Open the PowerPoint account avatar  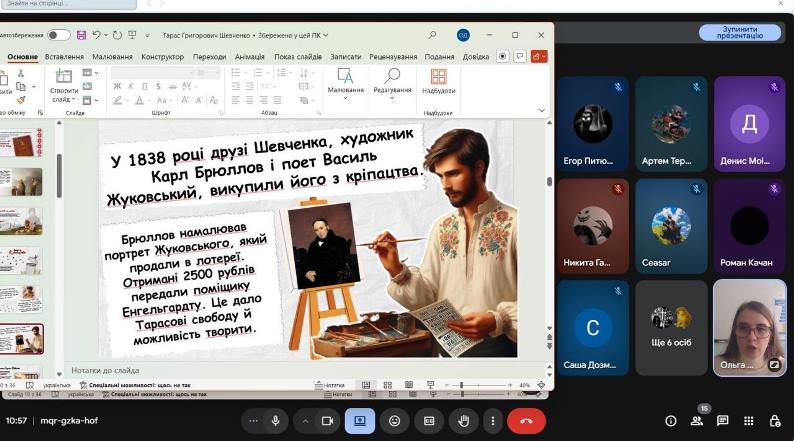(463, 35)
